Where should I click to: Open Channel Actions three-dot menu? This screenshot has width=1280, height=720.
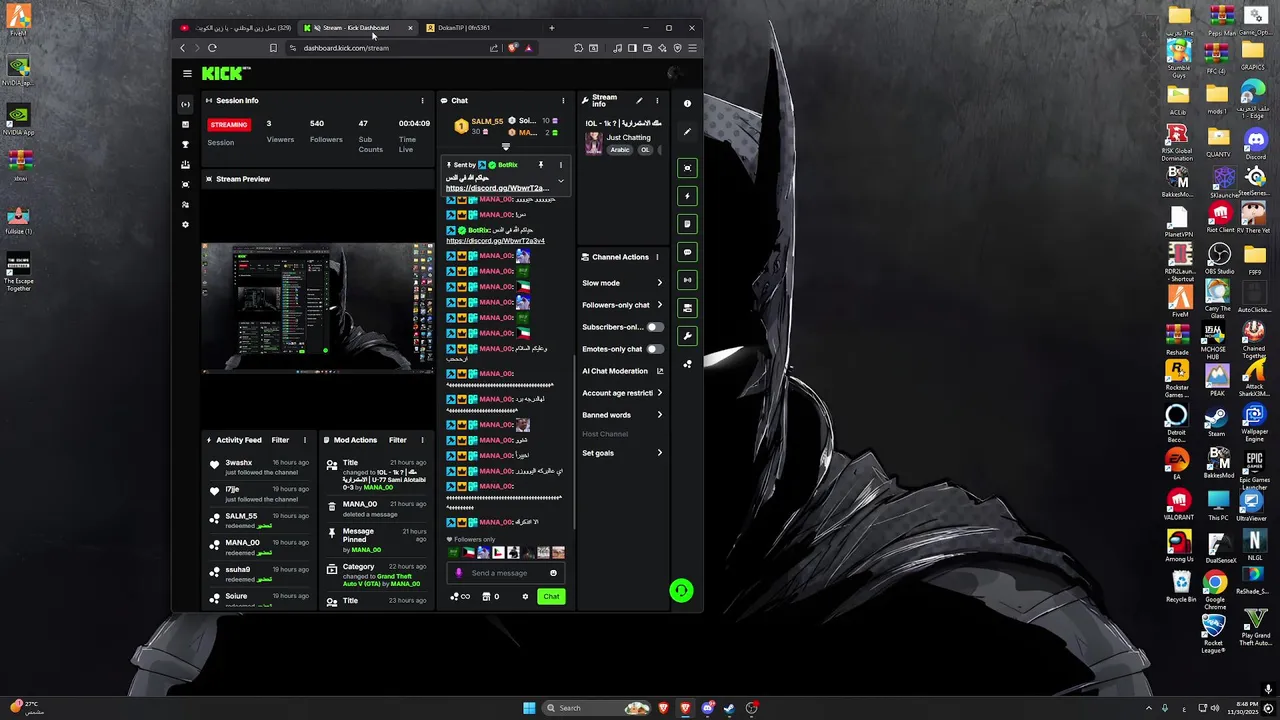pos(657,257)
